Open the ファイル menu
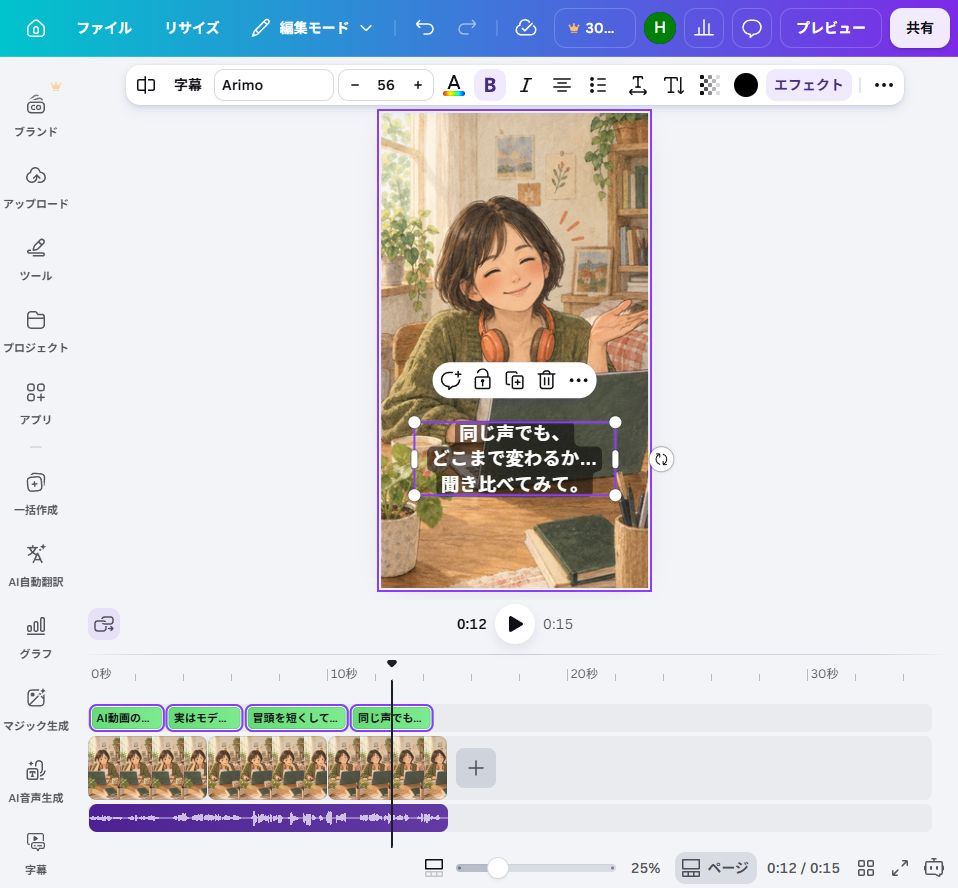 104,28
